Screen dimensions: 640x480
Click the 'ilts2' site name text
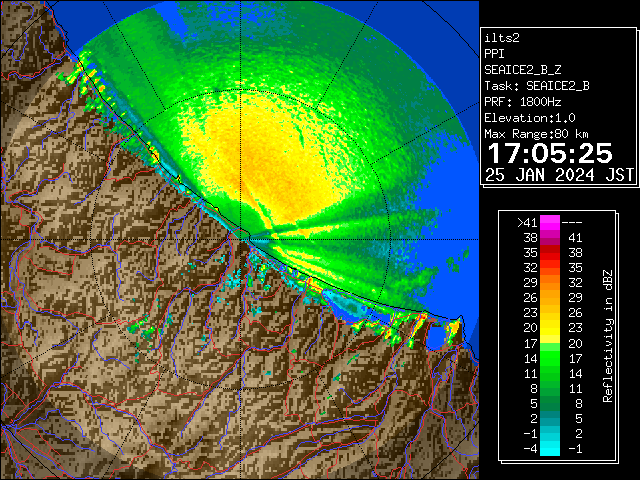[502, 38]
